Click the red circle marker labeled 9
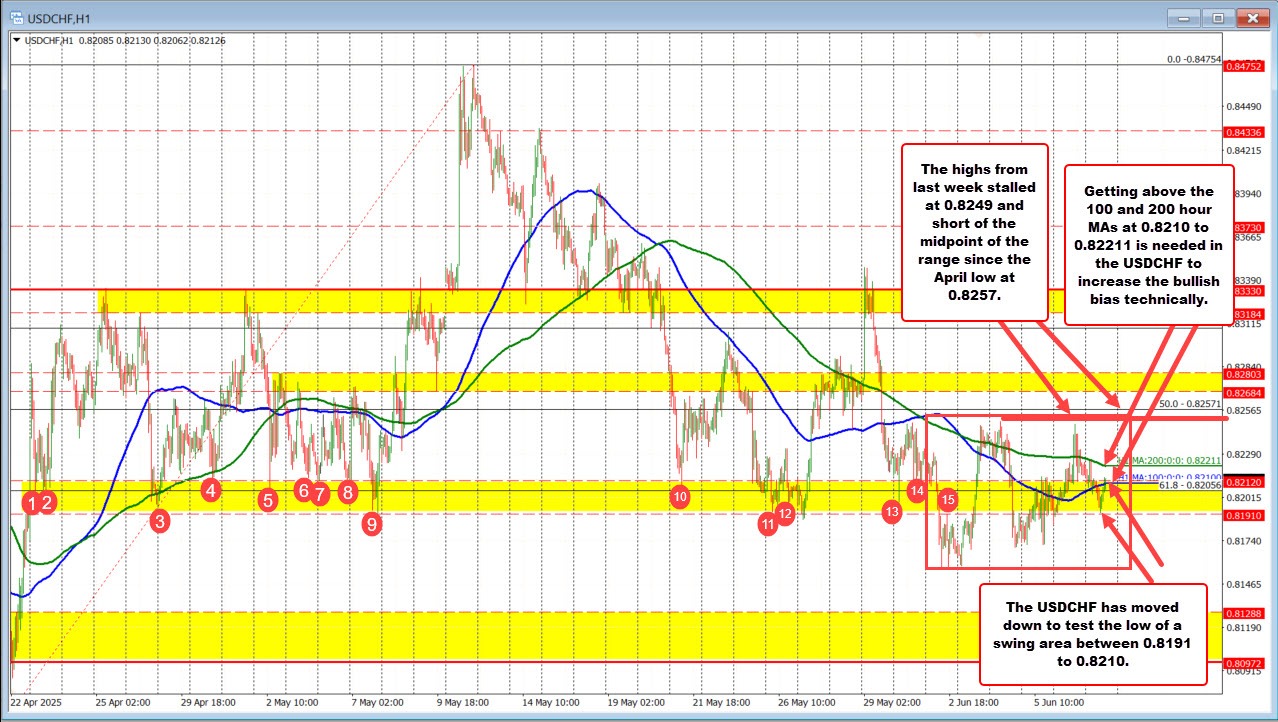Image resolution: width=1278 pixels, height=722 pixels. (371, 522)
